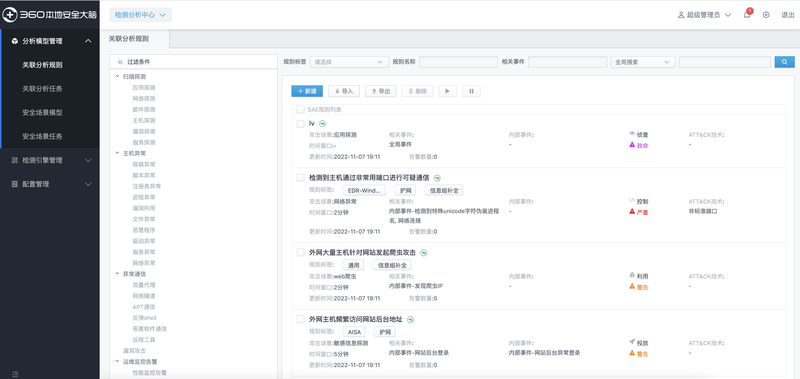800x379 pixels.
Task: Open the 全局搜索 dropdown
Action: pos(643,62)
